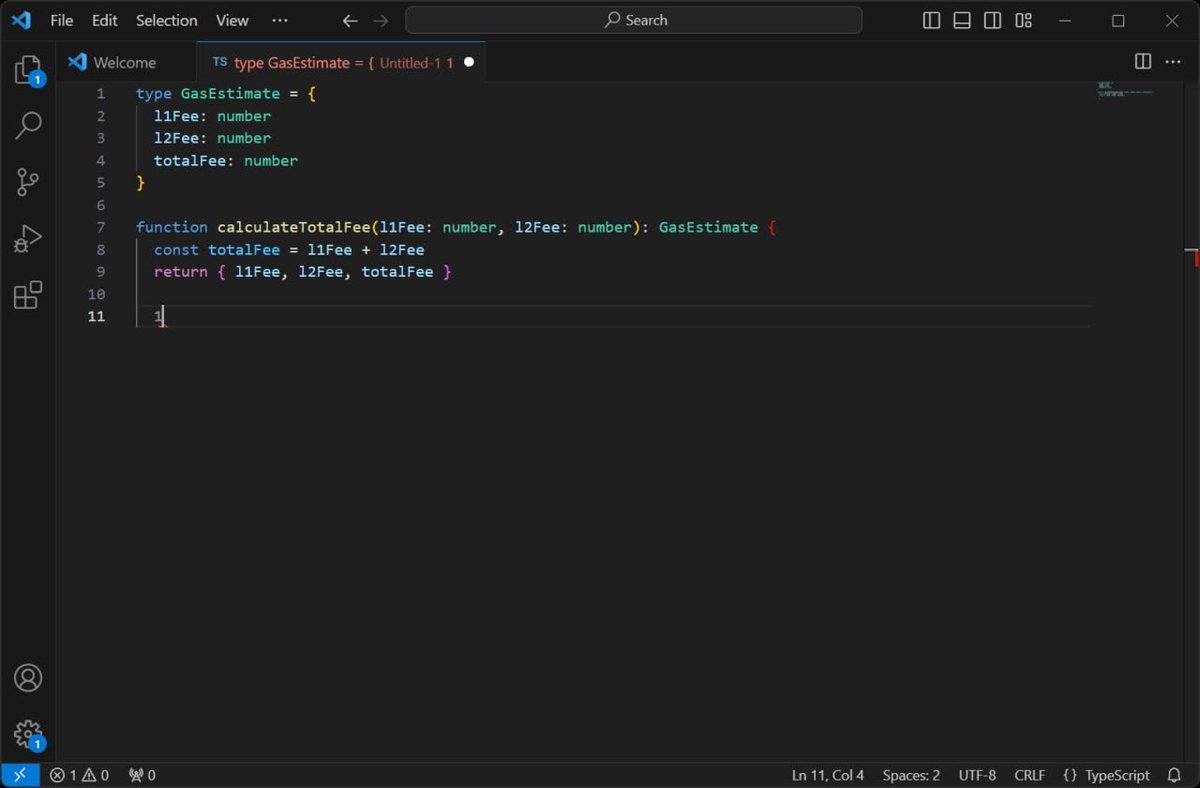Close the unsaved Untitled-1 tab dot
Screen dimensions: 1200x788
coord(469,62)
